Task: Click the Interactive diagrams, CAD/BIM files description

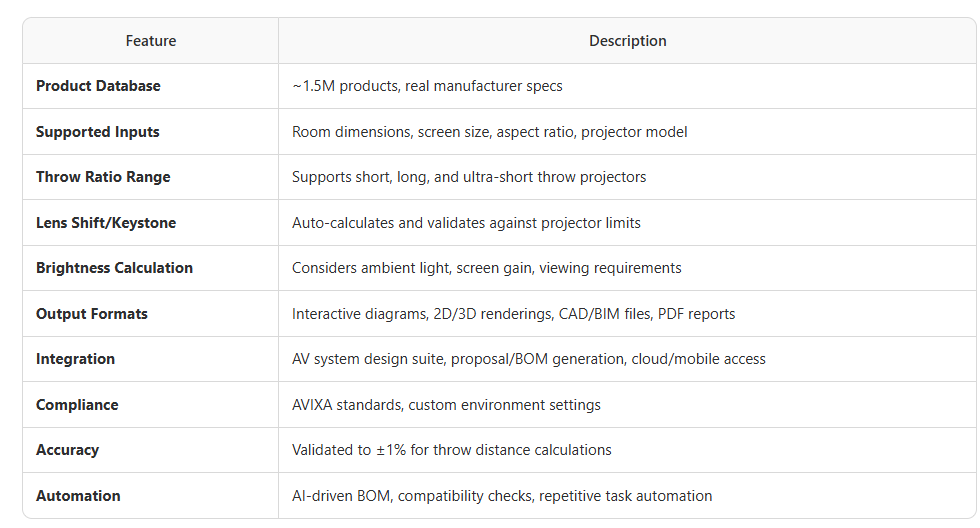Action: pyautogui.click(x=513, y=314)
